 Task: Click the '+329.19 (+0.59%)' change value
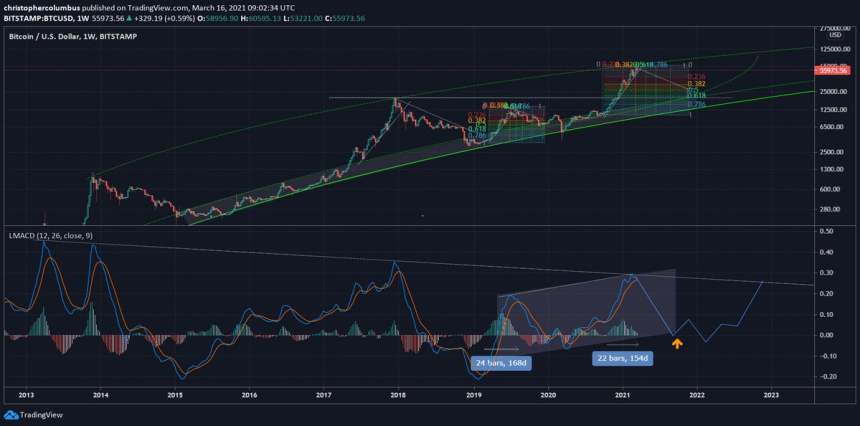pos(163,19)
